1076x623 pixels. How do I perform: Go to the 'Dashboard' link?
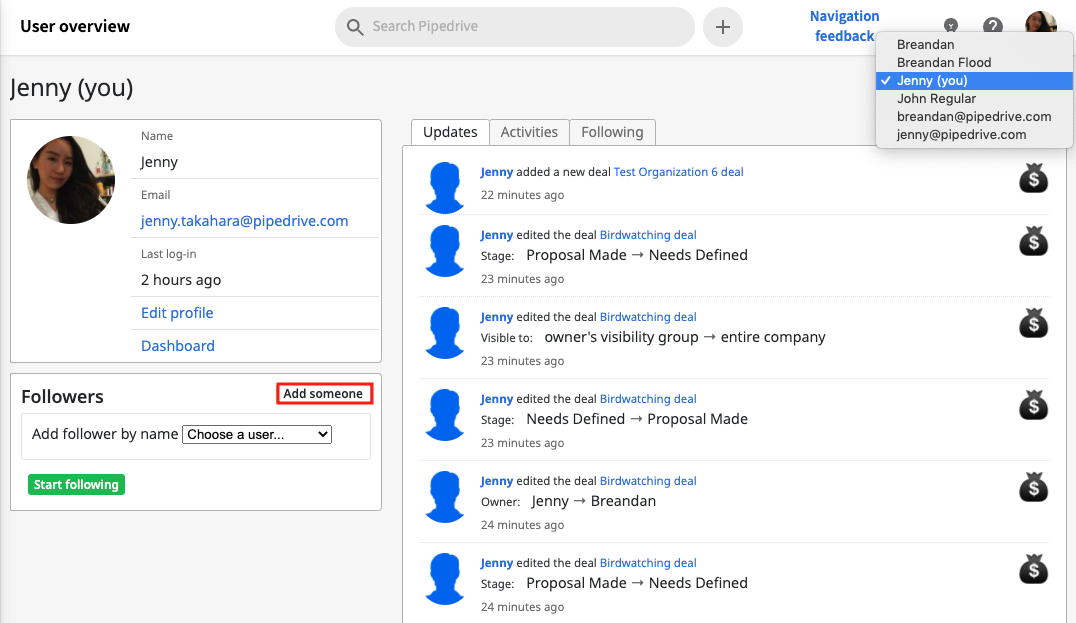(x=178, y=346)
